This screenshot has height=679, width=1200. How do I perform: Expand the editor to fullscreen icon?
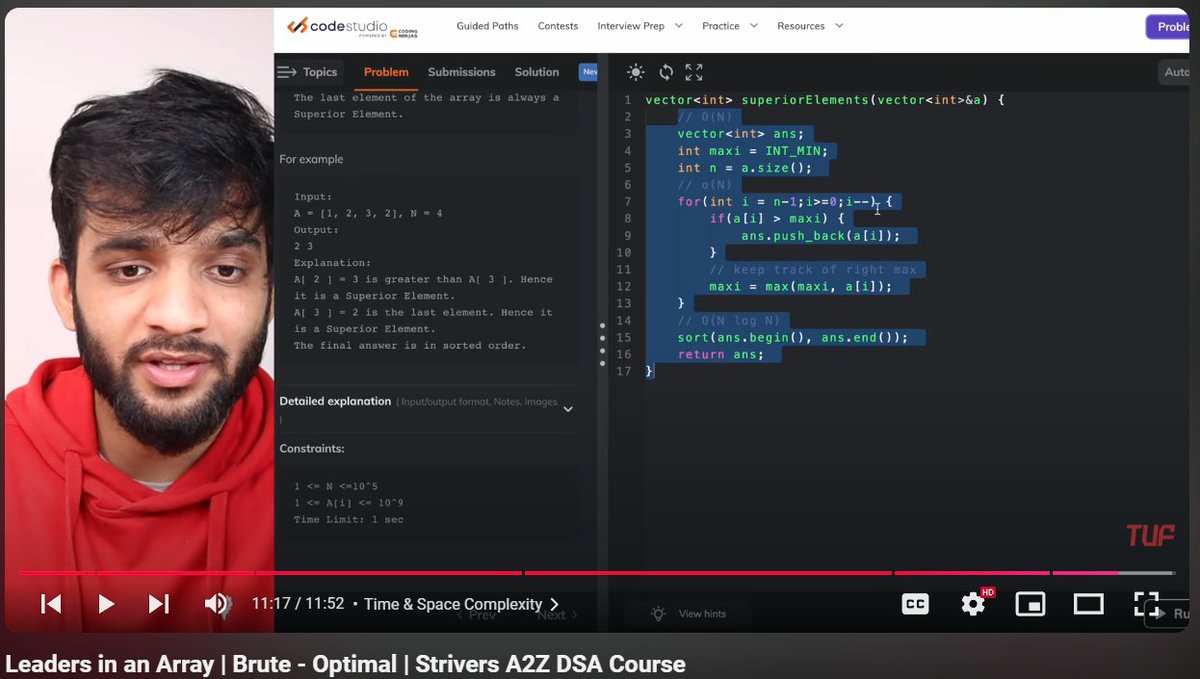694,72
